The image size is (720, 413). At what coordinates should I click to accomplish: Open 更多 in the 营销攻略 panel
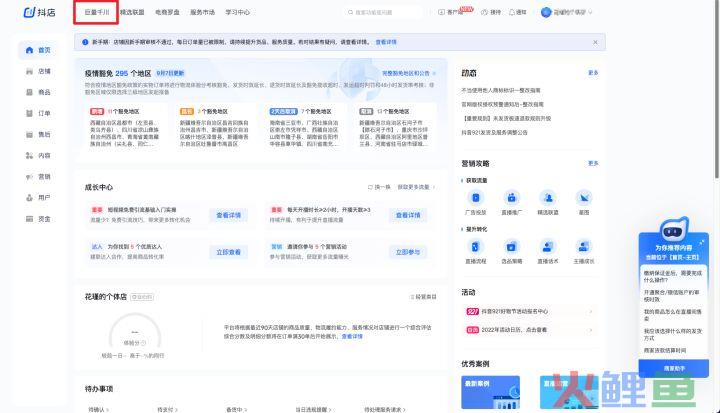593,164
